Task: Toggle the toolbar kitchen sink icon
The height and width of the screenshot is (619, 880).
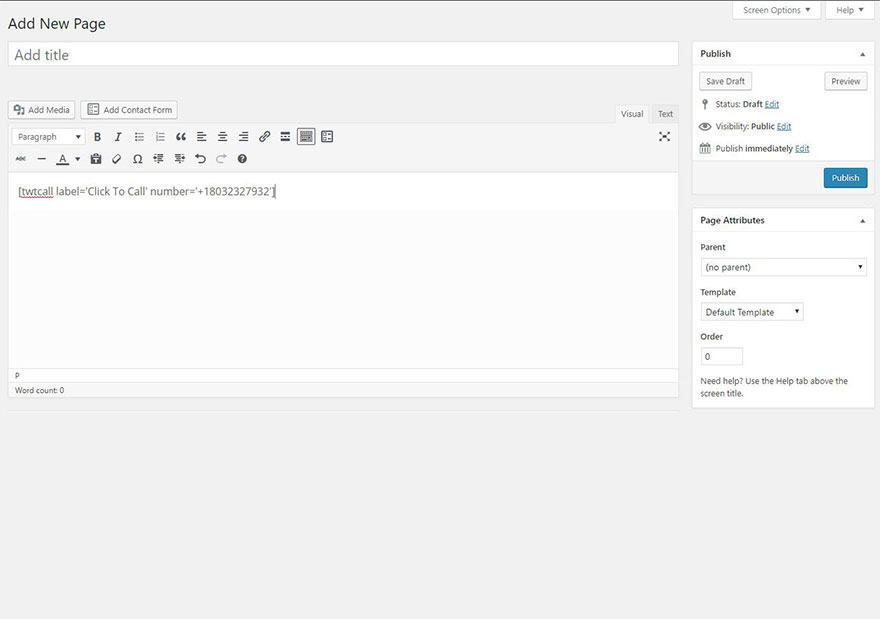Action: pyautogui.click(x=306, y=137)
